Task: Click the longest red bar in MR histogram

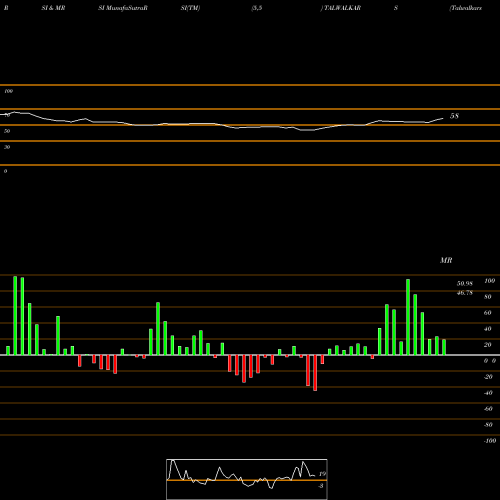Action: (315, 373)
